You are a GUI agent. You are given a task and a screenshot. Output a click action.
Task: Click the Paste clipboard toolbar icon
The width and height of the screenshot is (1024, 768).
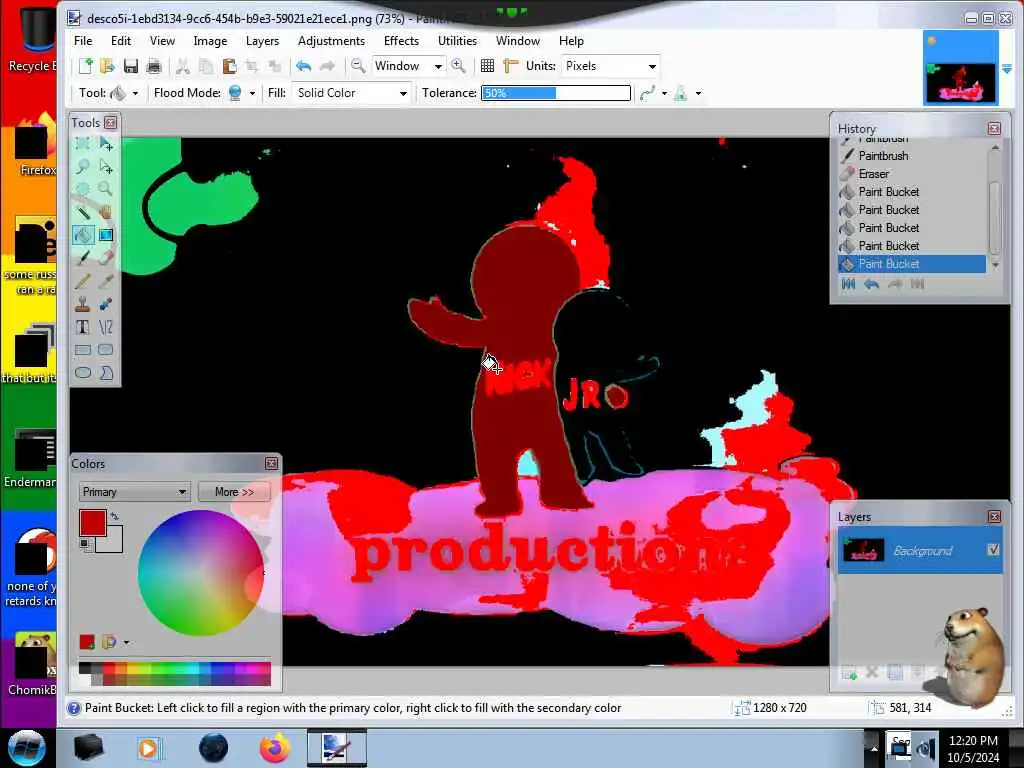(x=229, y=66)
